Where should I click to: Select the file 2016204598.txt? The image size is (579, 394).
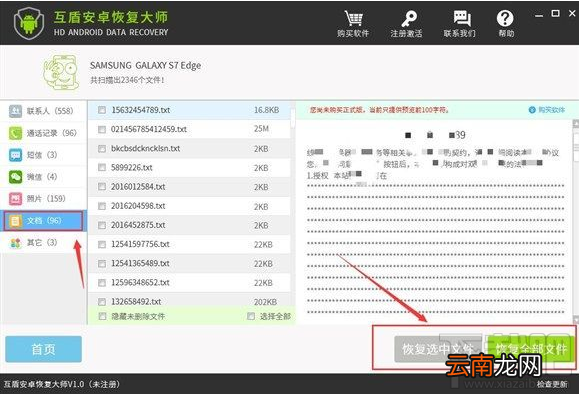[138, 206]
